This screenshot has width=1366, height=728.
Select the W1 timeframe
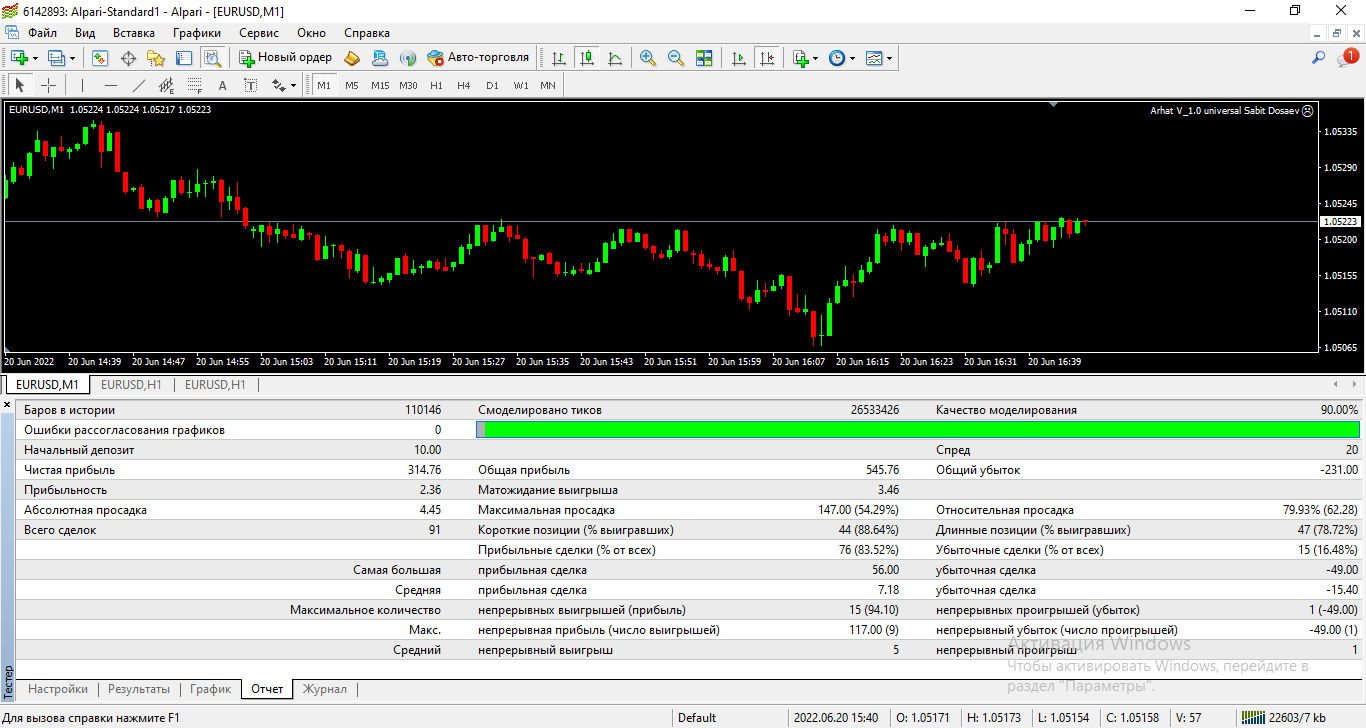521,85
